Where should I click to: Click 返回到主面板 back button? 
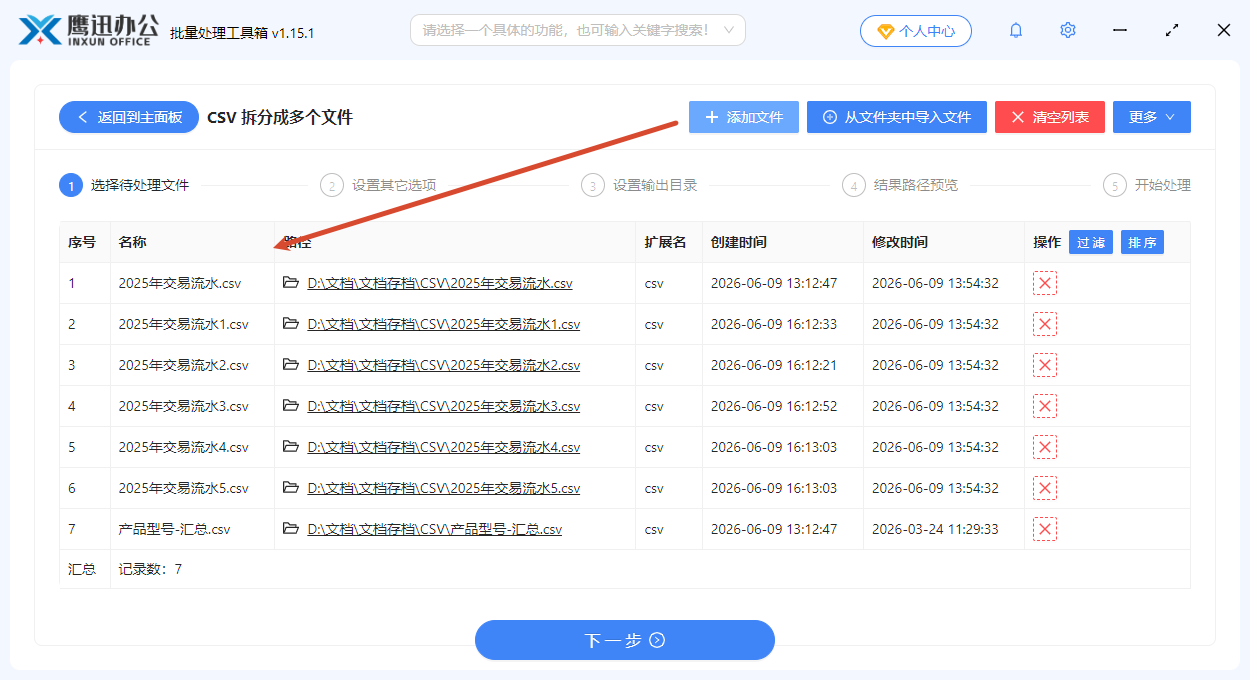128,117
